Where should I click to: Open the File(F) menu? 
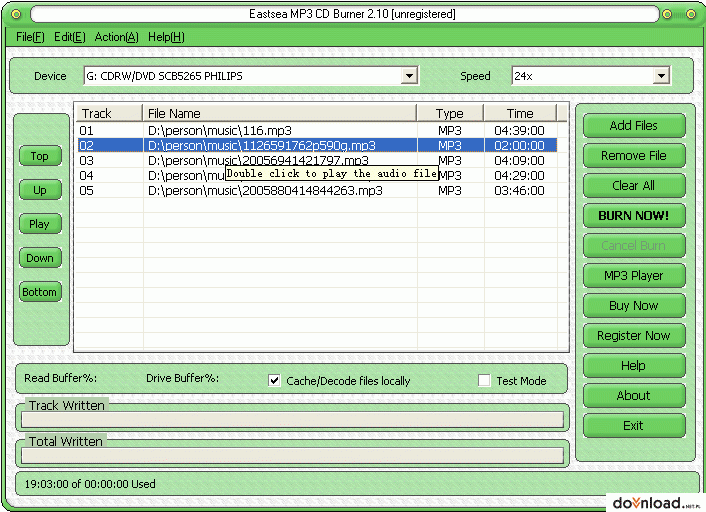(30, 37)
